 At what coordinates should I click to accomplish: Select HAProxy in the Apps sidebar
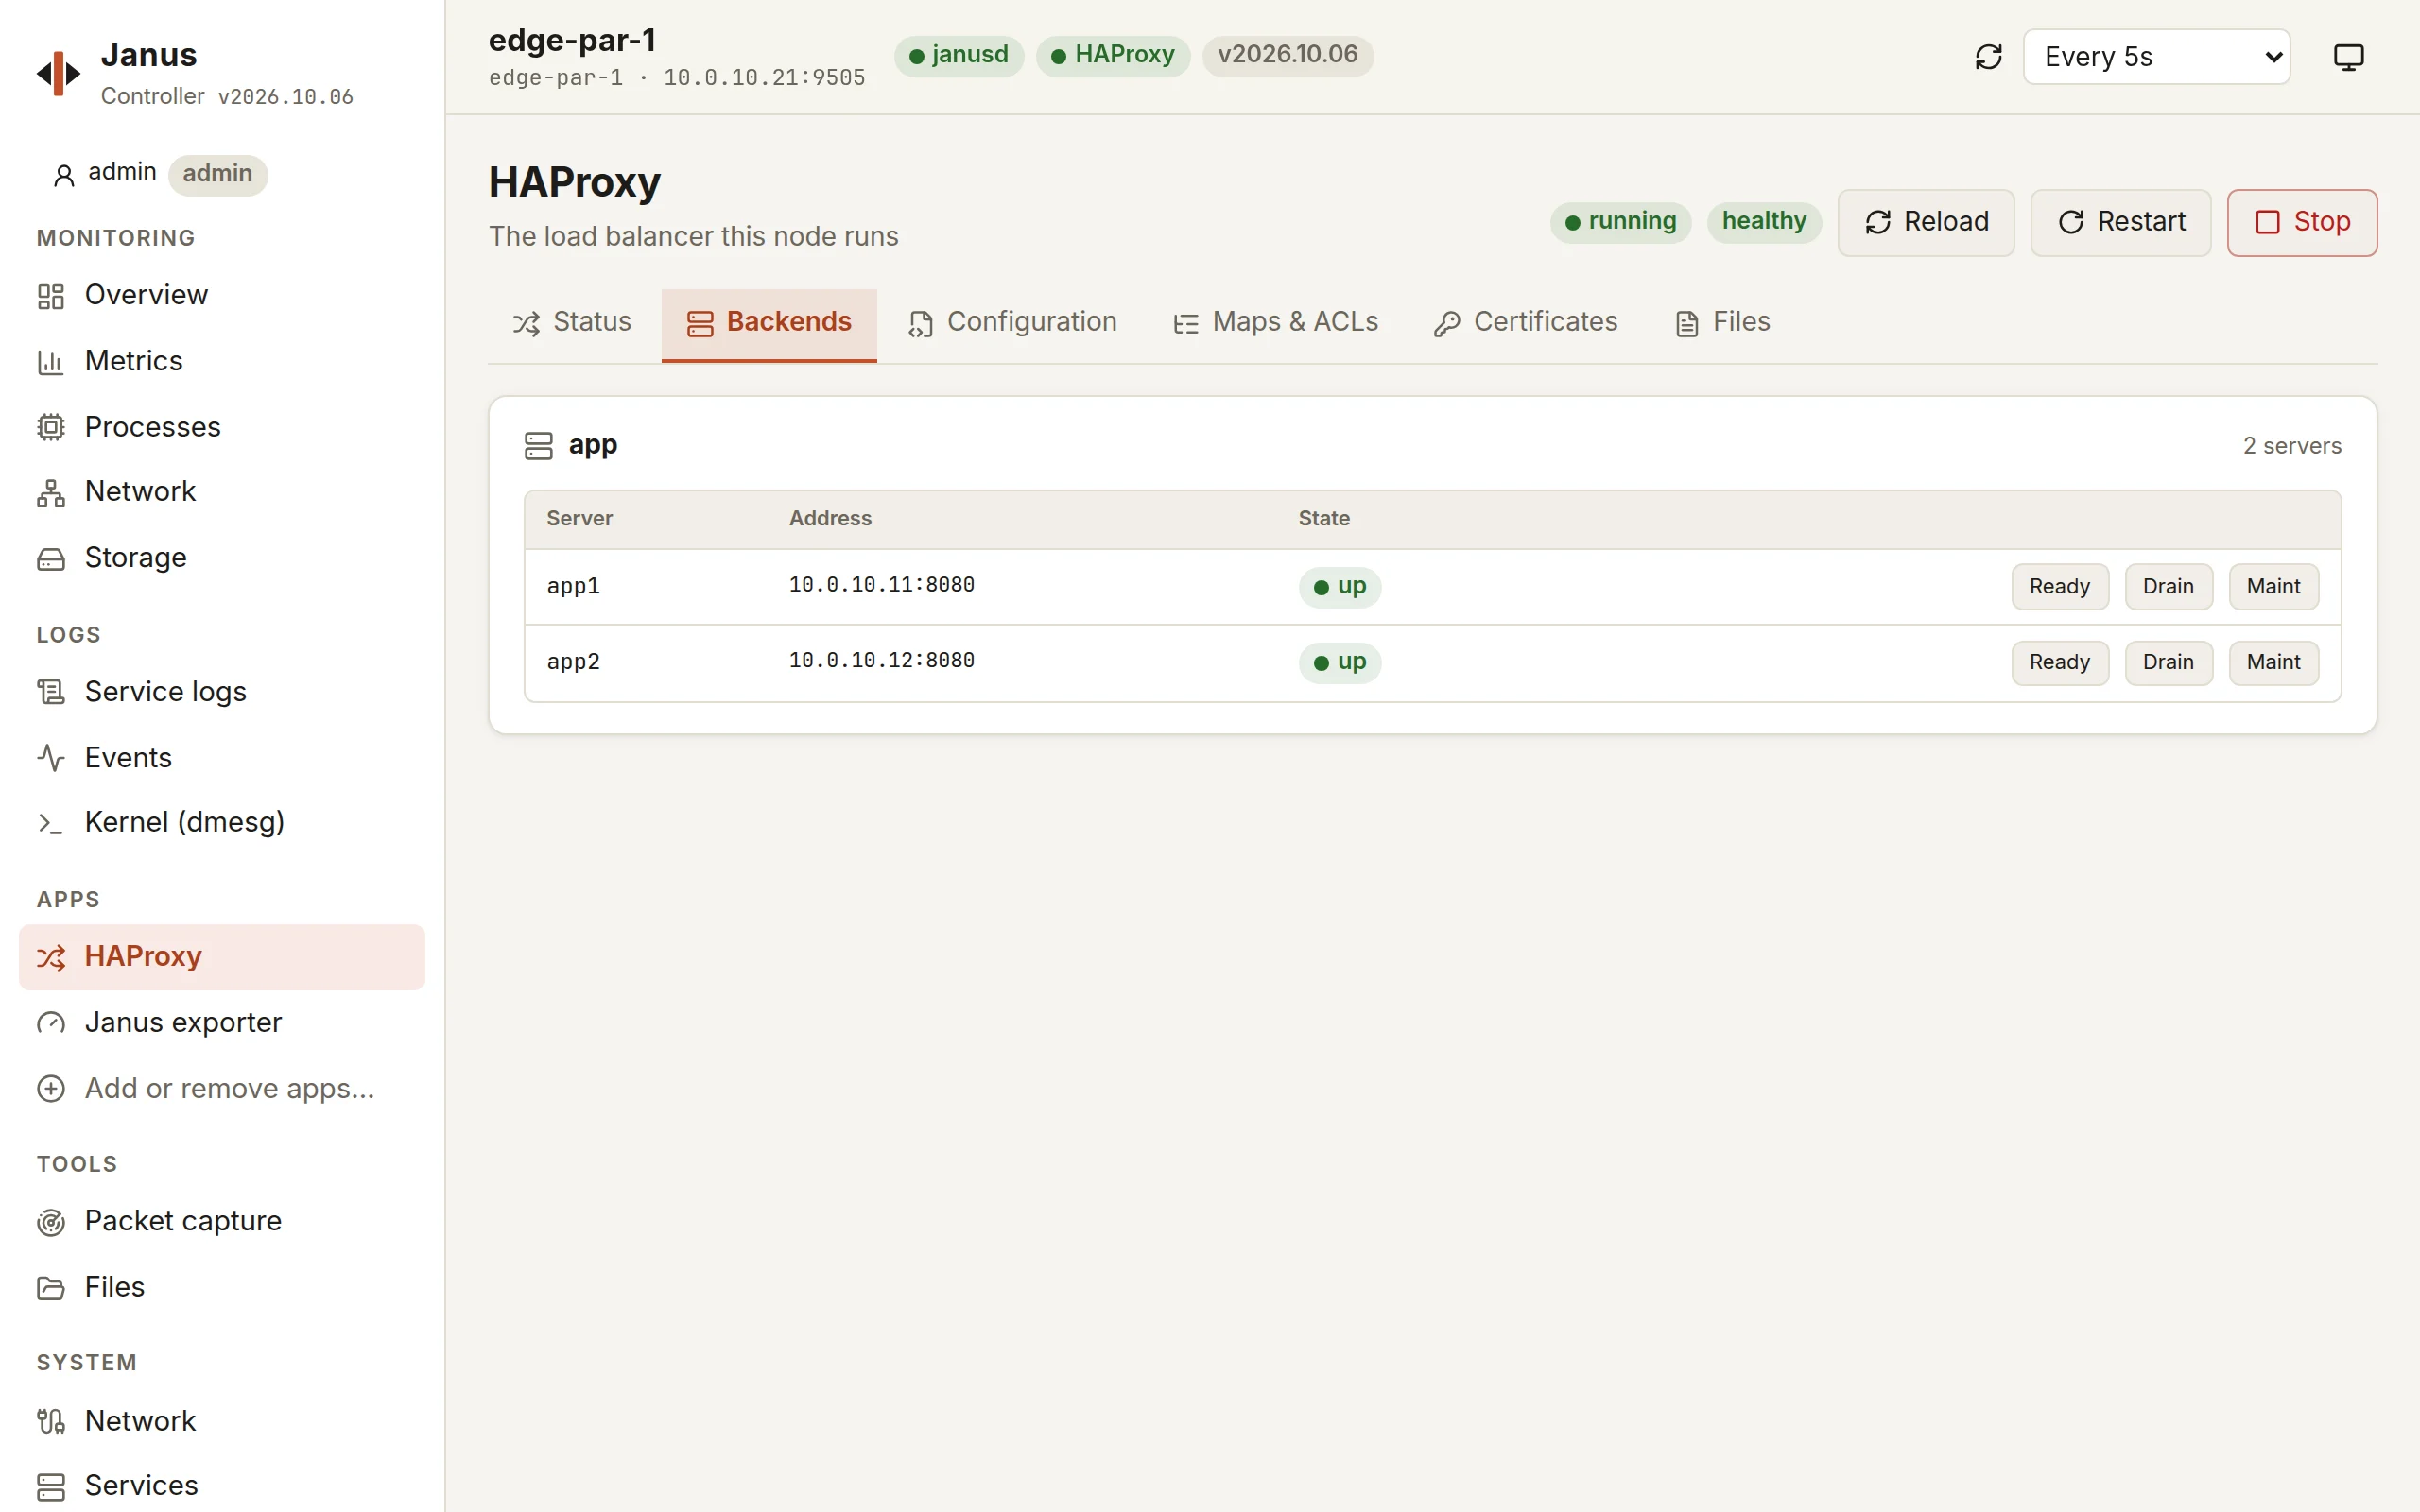[x=222, y=957]
